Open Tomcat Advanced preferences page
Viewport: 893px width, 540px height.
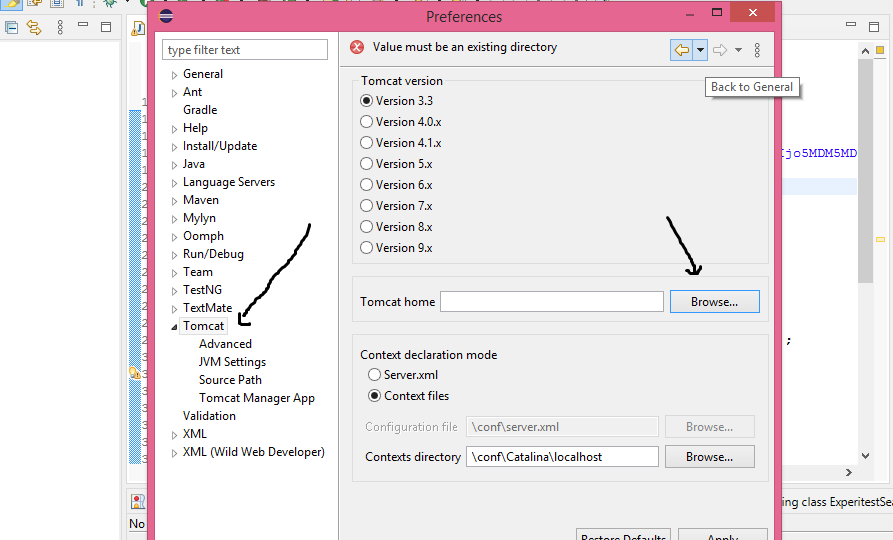pyautogui.click(x=225, y=344)
